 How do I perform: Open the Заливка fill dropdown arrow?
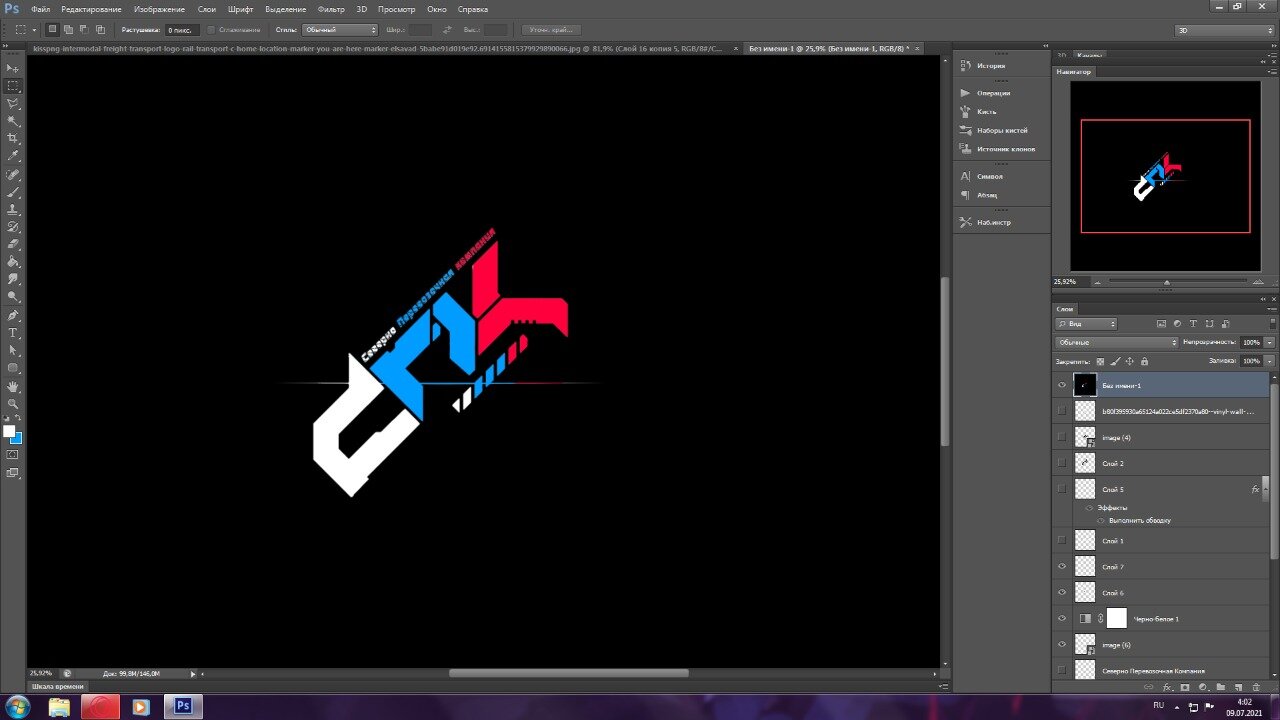point(1269,361)
